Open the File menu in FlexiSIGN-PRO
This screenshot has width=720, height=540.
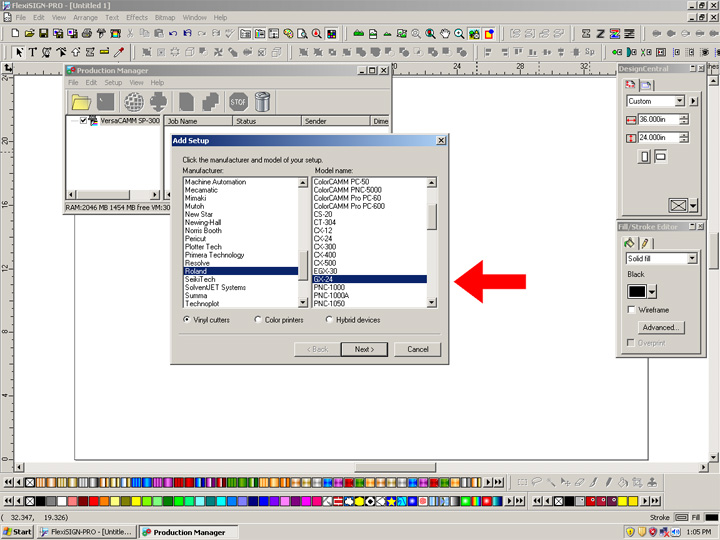(x=21, y=17)
